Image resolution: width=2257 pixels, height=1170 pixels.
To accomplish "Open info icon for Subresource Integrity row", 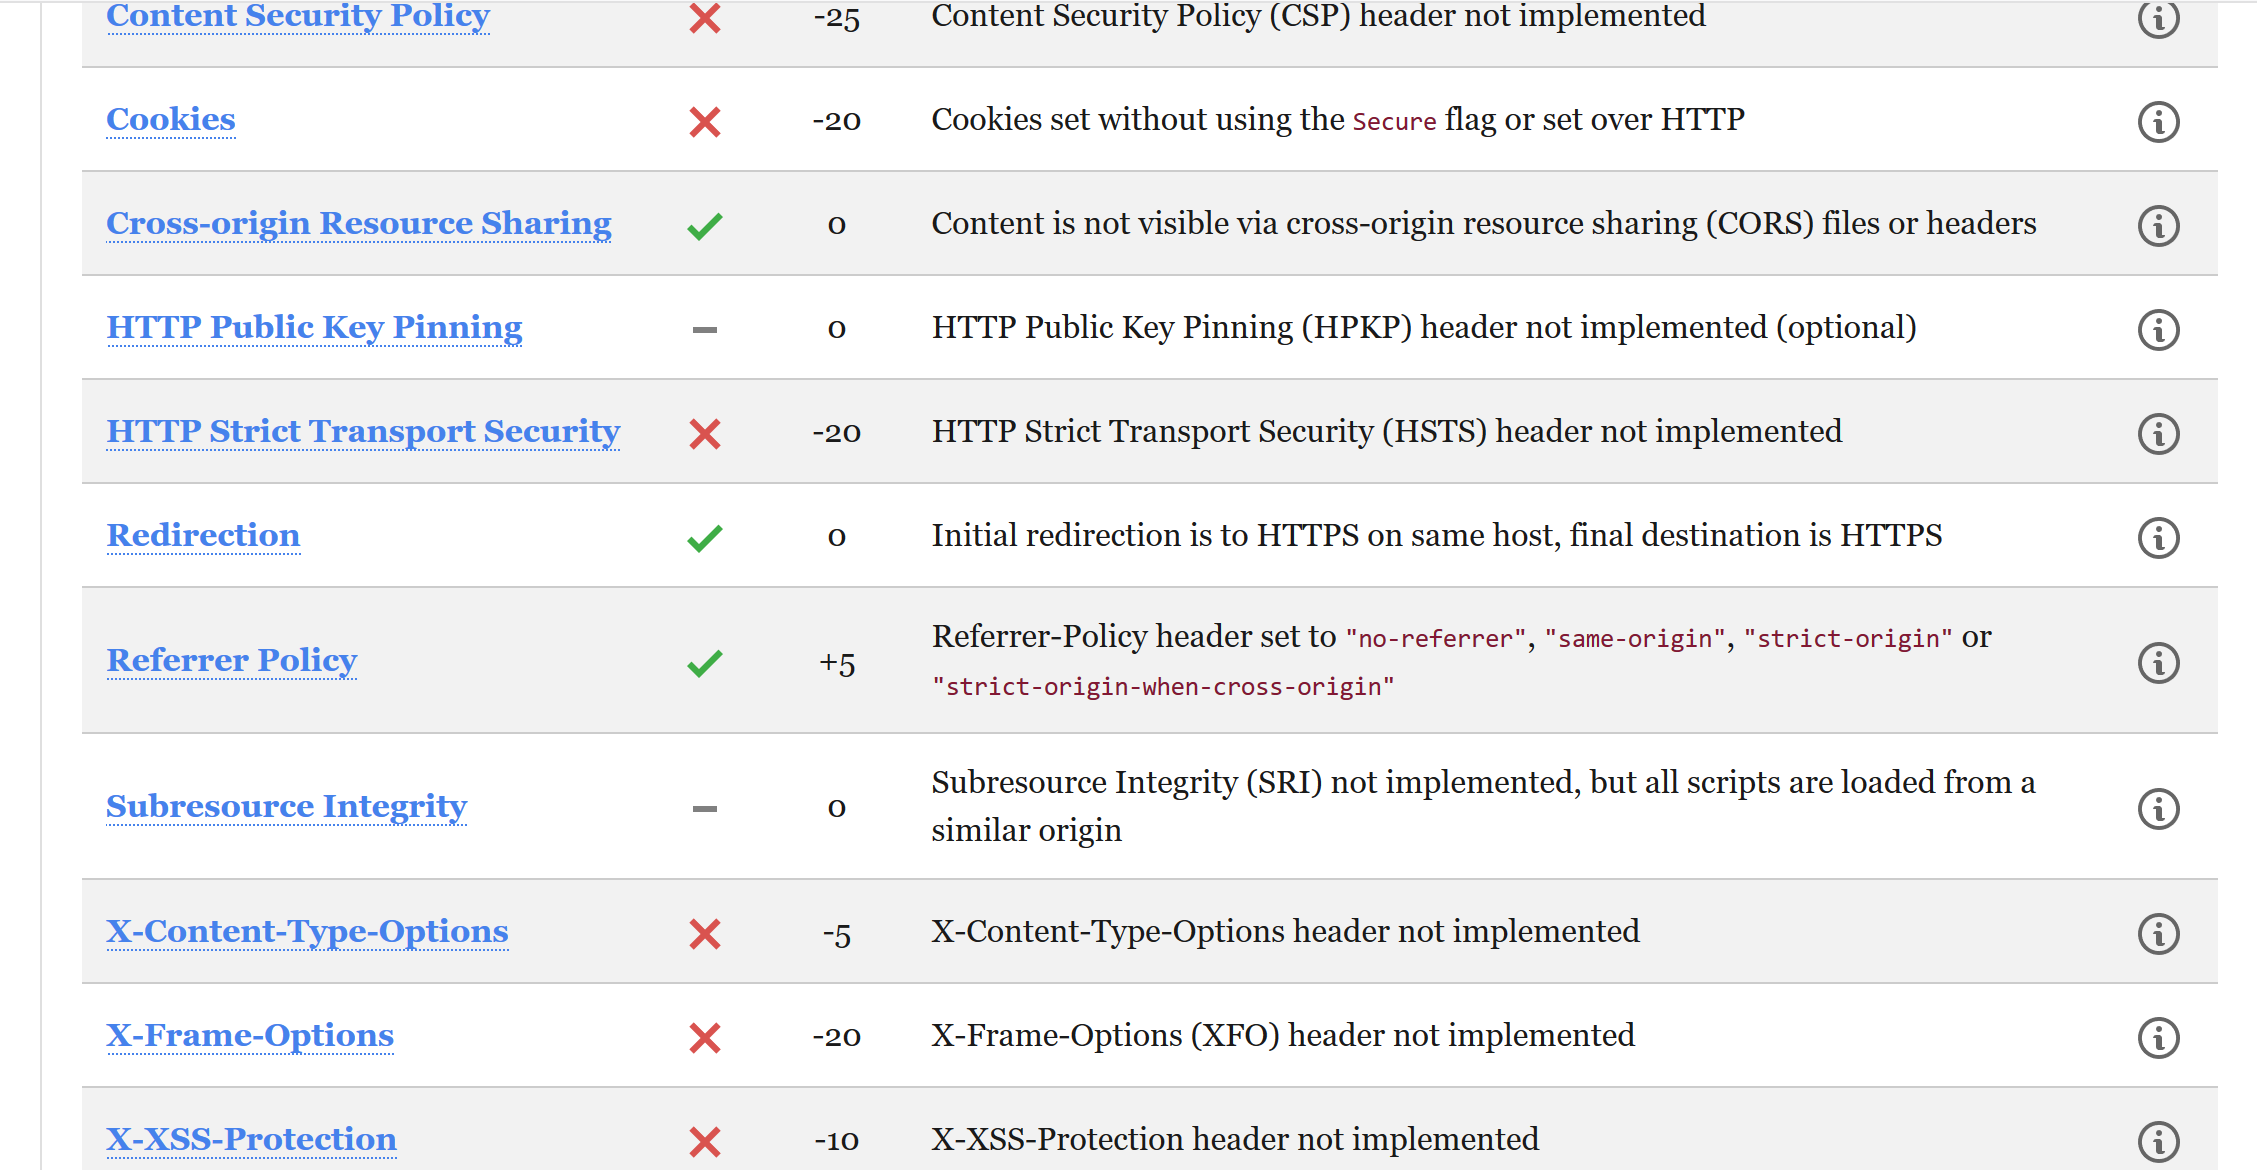I will coord(2158,809).
